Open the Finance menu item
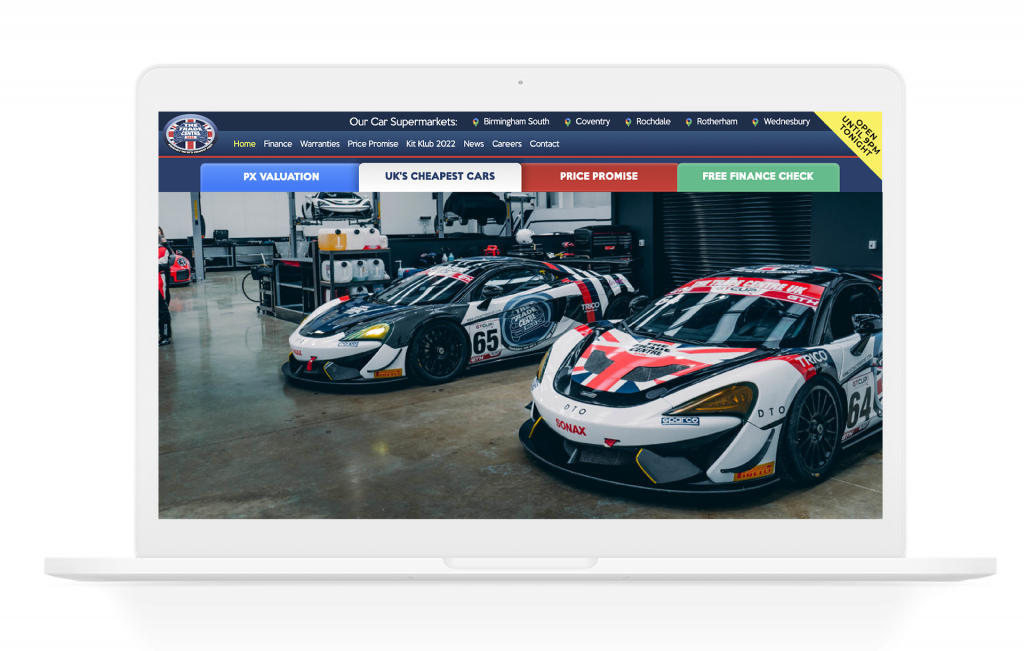 click(278, 144)
